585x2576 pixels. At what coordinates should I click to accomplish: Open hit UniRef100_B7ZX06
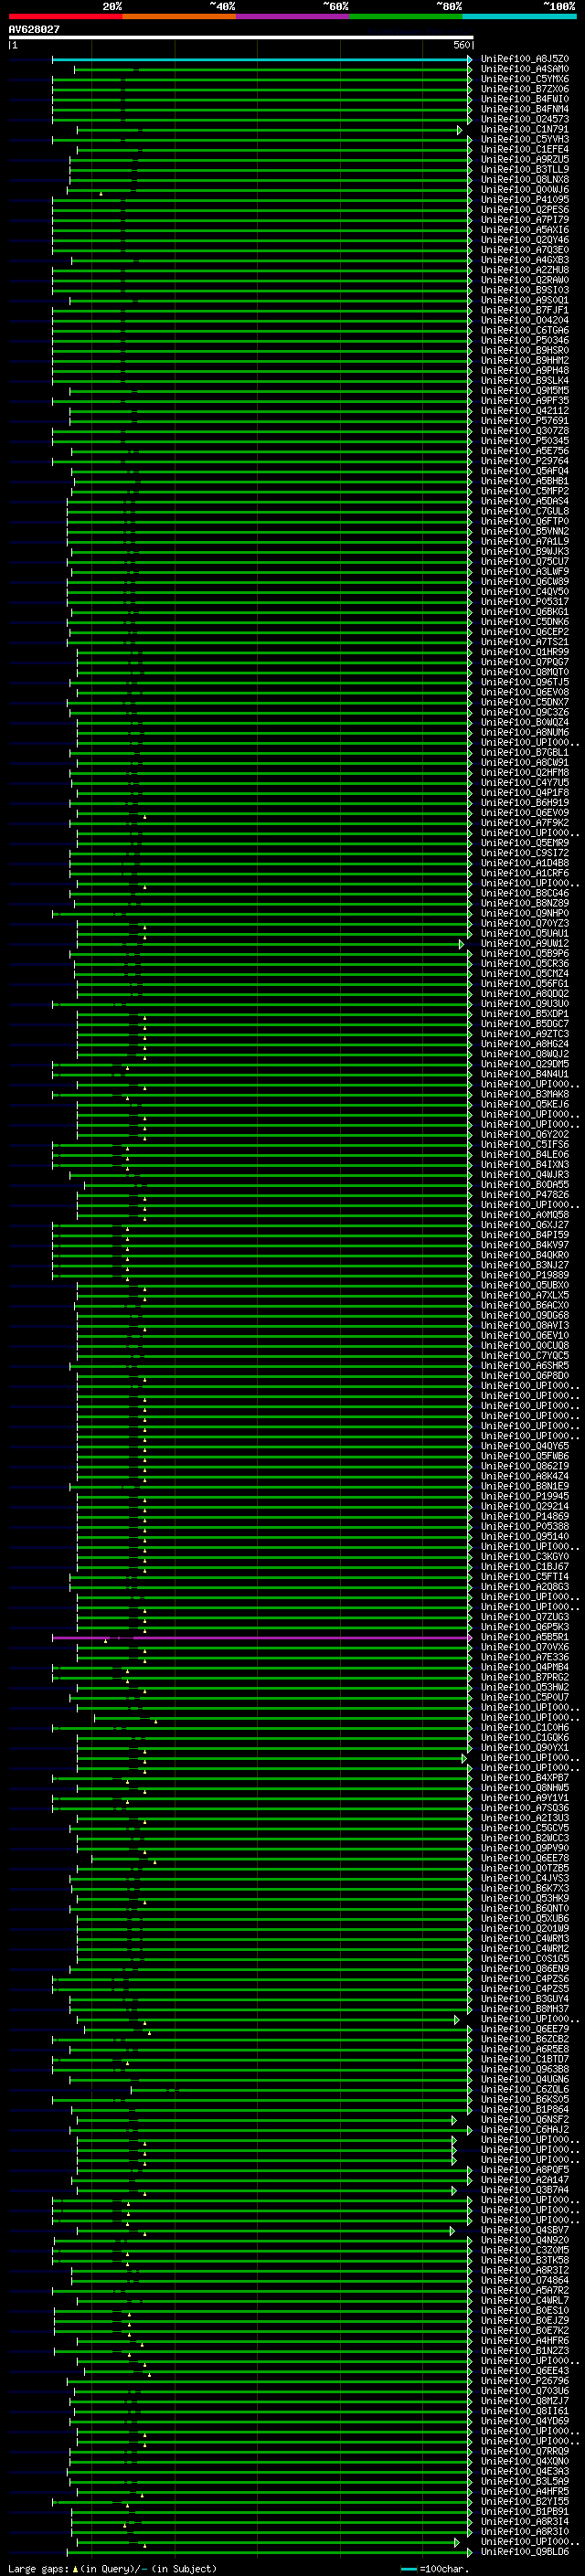[x=525, y=89]
